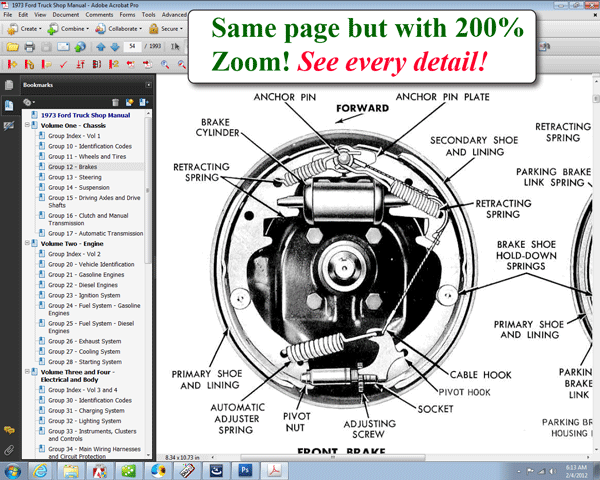Viewport: 600px width, 480px height.
Task: Open the Forms menu
Action: click(127, 15)
